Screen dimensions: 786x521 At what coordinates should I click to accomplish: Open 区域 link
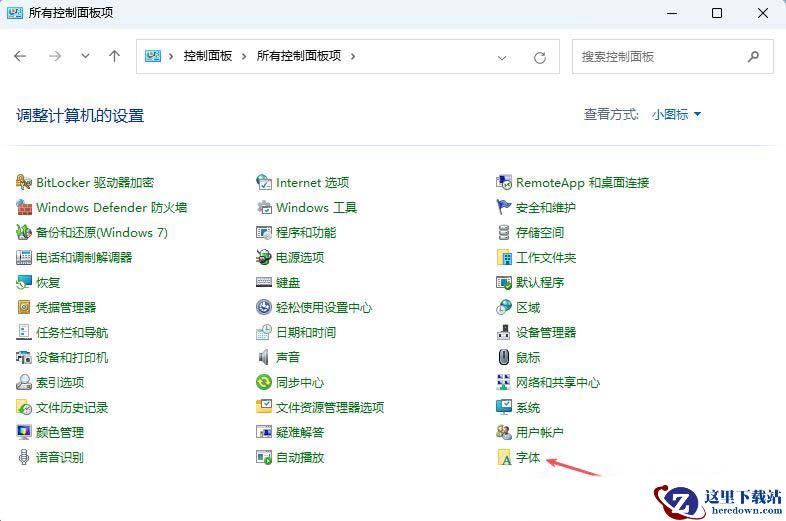(x=528, y=307)
